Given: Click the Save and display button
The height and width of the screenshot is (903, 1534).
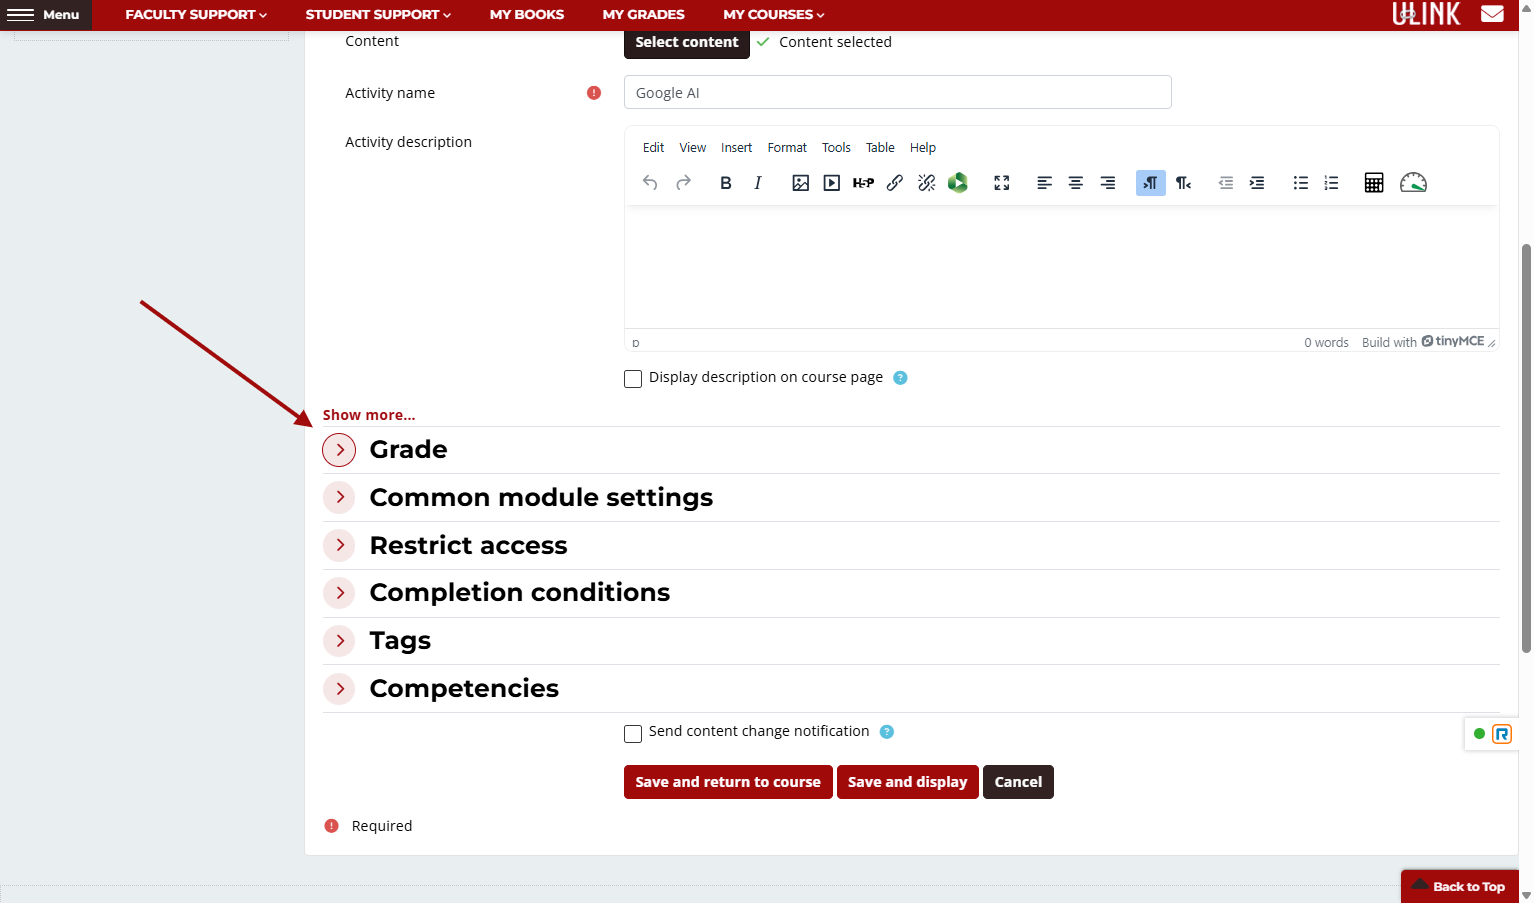Looking at the screenshot, I should pyautogui.click(x=908, y=782).
